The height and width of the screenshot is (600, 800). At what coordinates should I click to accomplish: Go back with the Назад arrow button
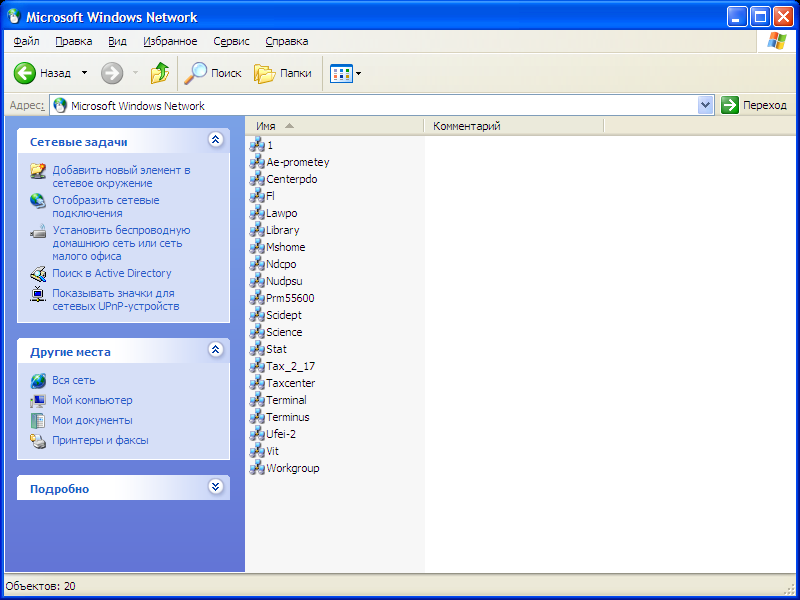coord(24,73)
